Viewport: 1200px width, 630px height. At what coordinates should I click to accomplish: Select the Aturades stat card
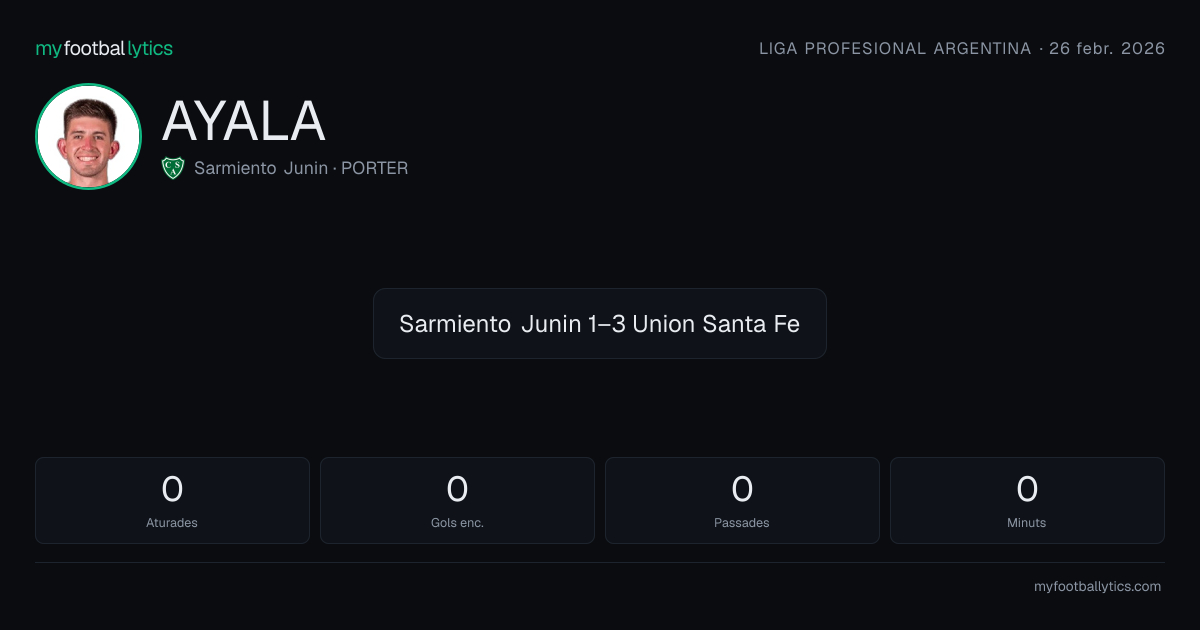[x=172, y=500]
